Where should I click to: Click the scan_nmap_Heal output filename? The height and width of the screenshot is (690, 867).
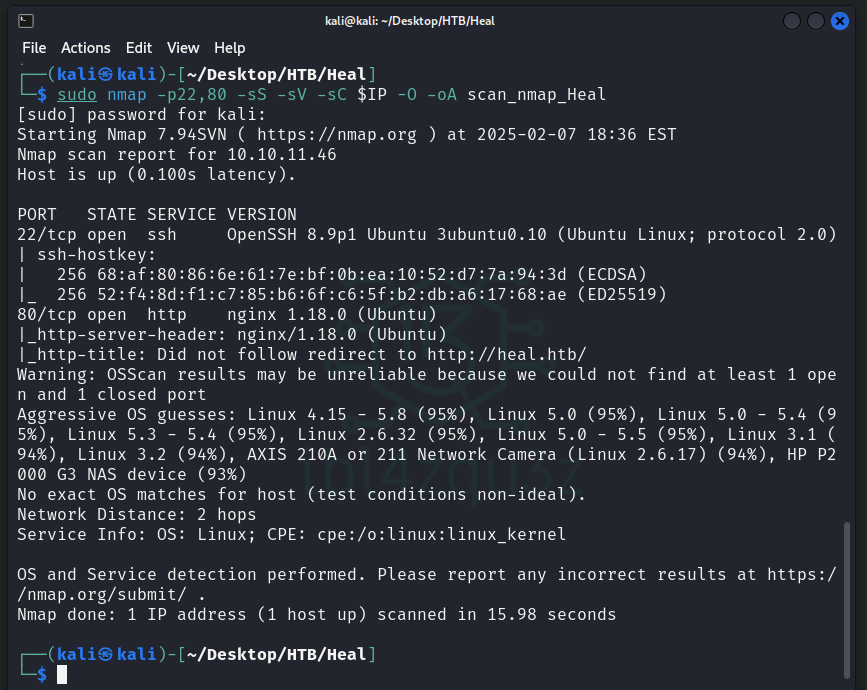[x=537, y=95]
